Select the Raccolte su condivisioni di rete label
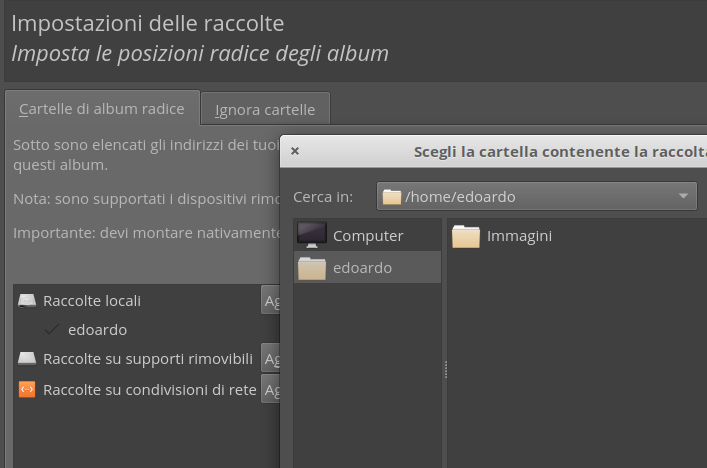This screenshot has height=468, width=707. pyautogui.click(x=149, y=390)
